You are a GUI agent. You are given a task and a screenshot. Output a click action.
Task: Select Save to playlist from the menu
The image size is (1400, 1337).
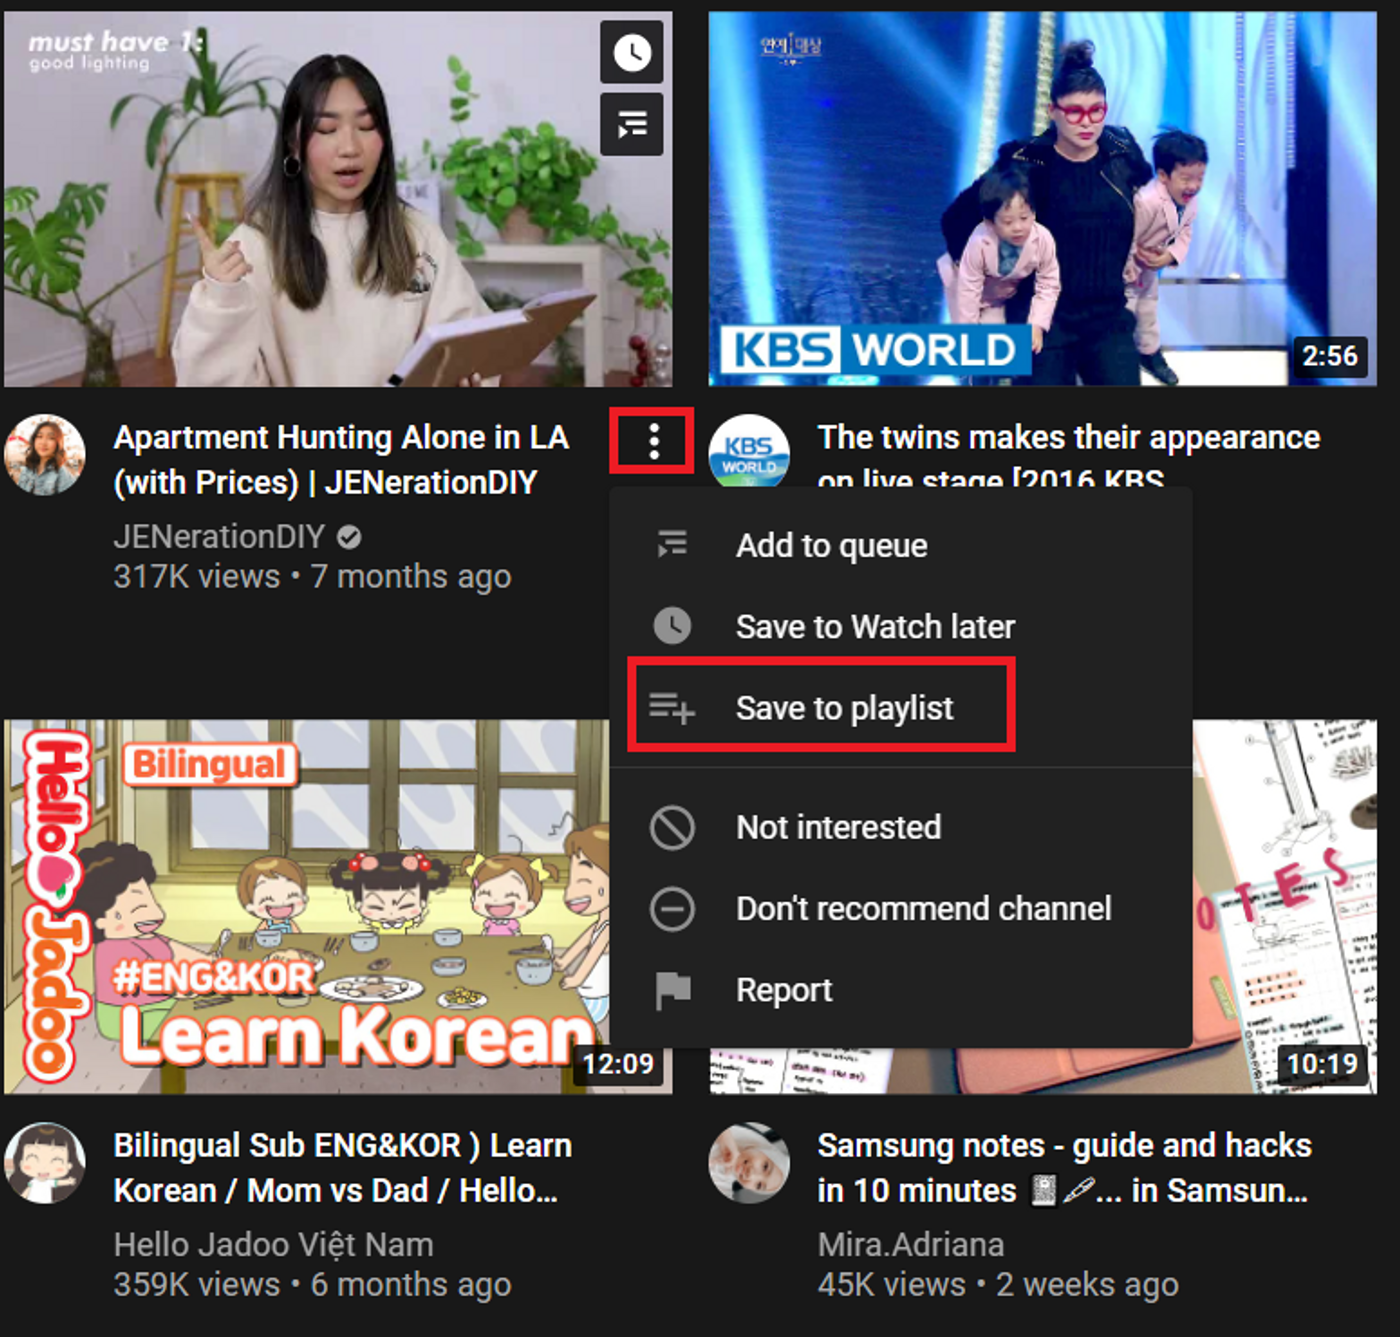[845, 708]
